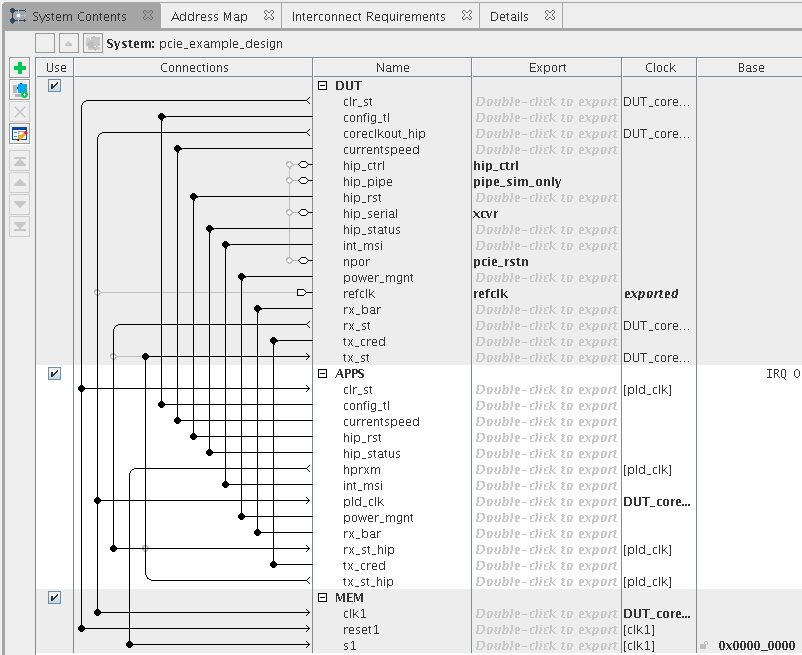Select the s1 interface under MEM
This screenshot has width=802, height=655.
point(349,645)
